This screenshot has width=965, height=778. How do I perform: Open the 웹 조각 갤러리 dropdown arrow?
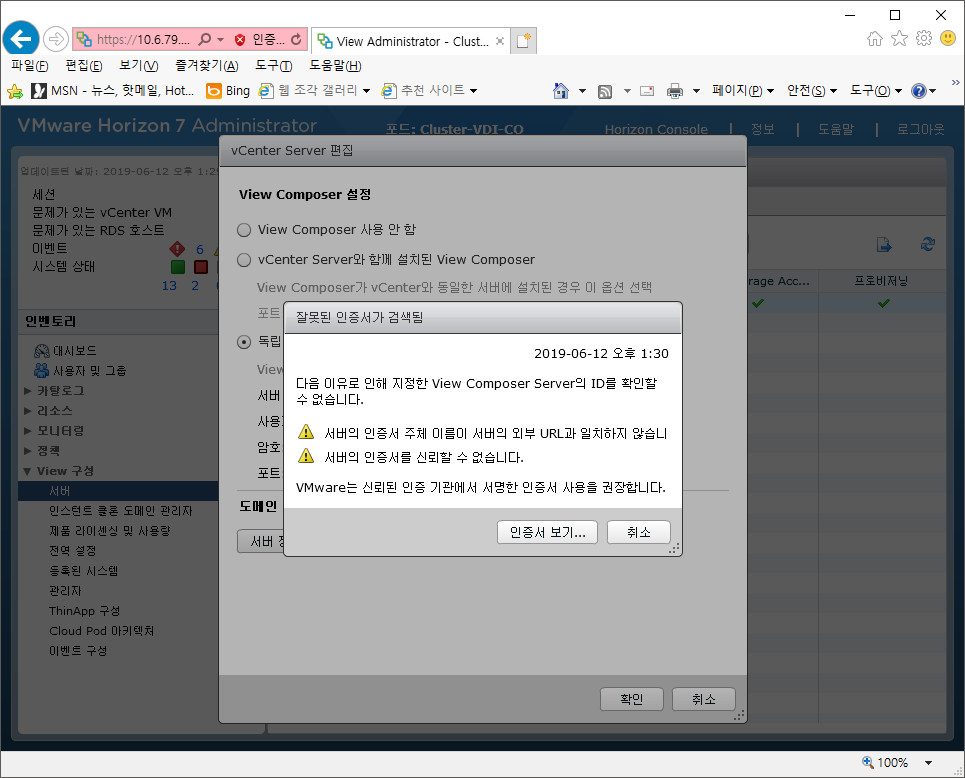367,91
